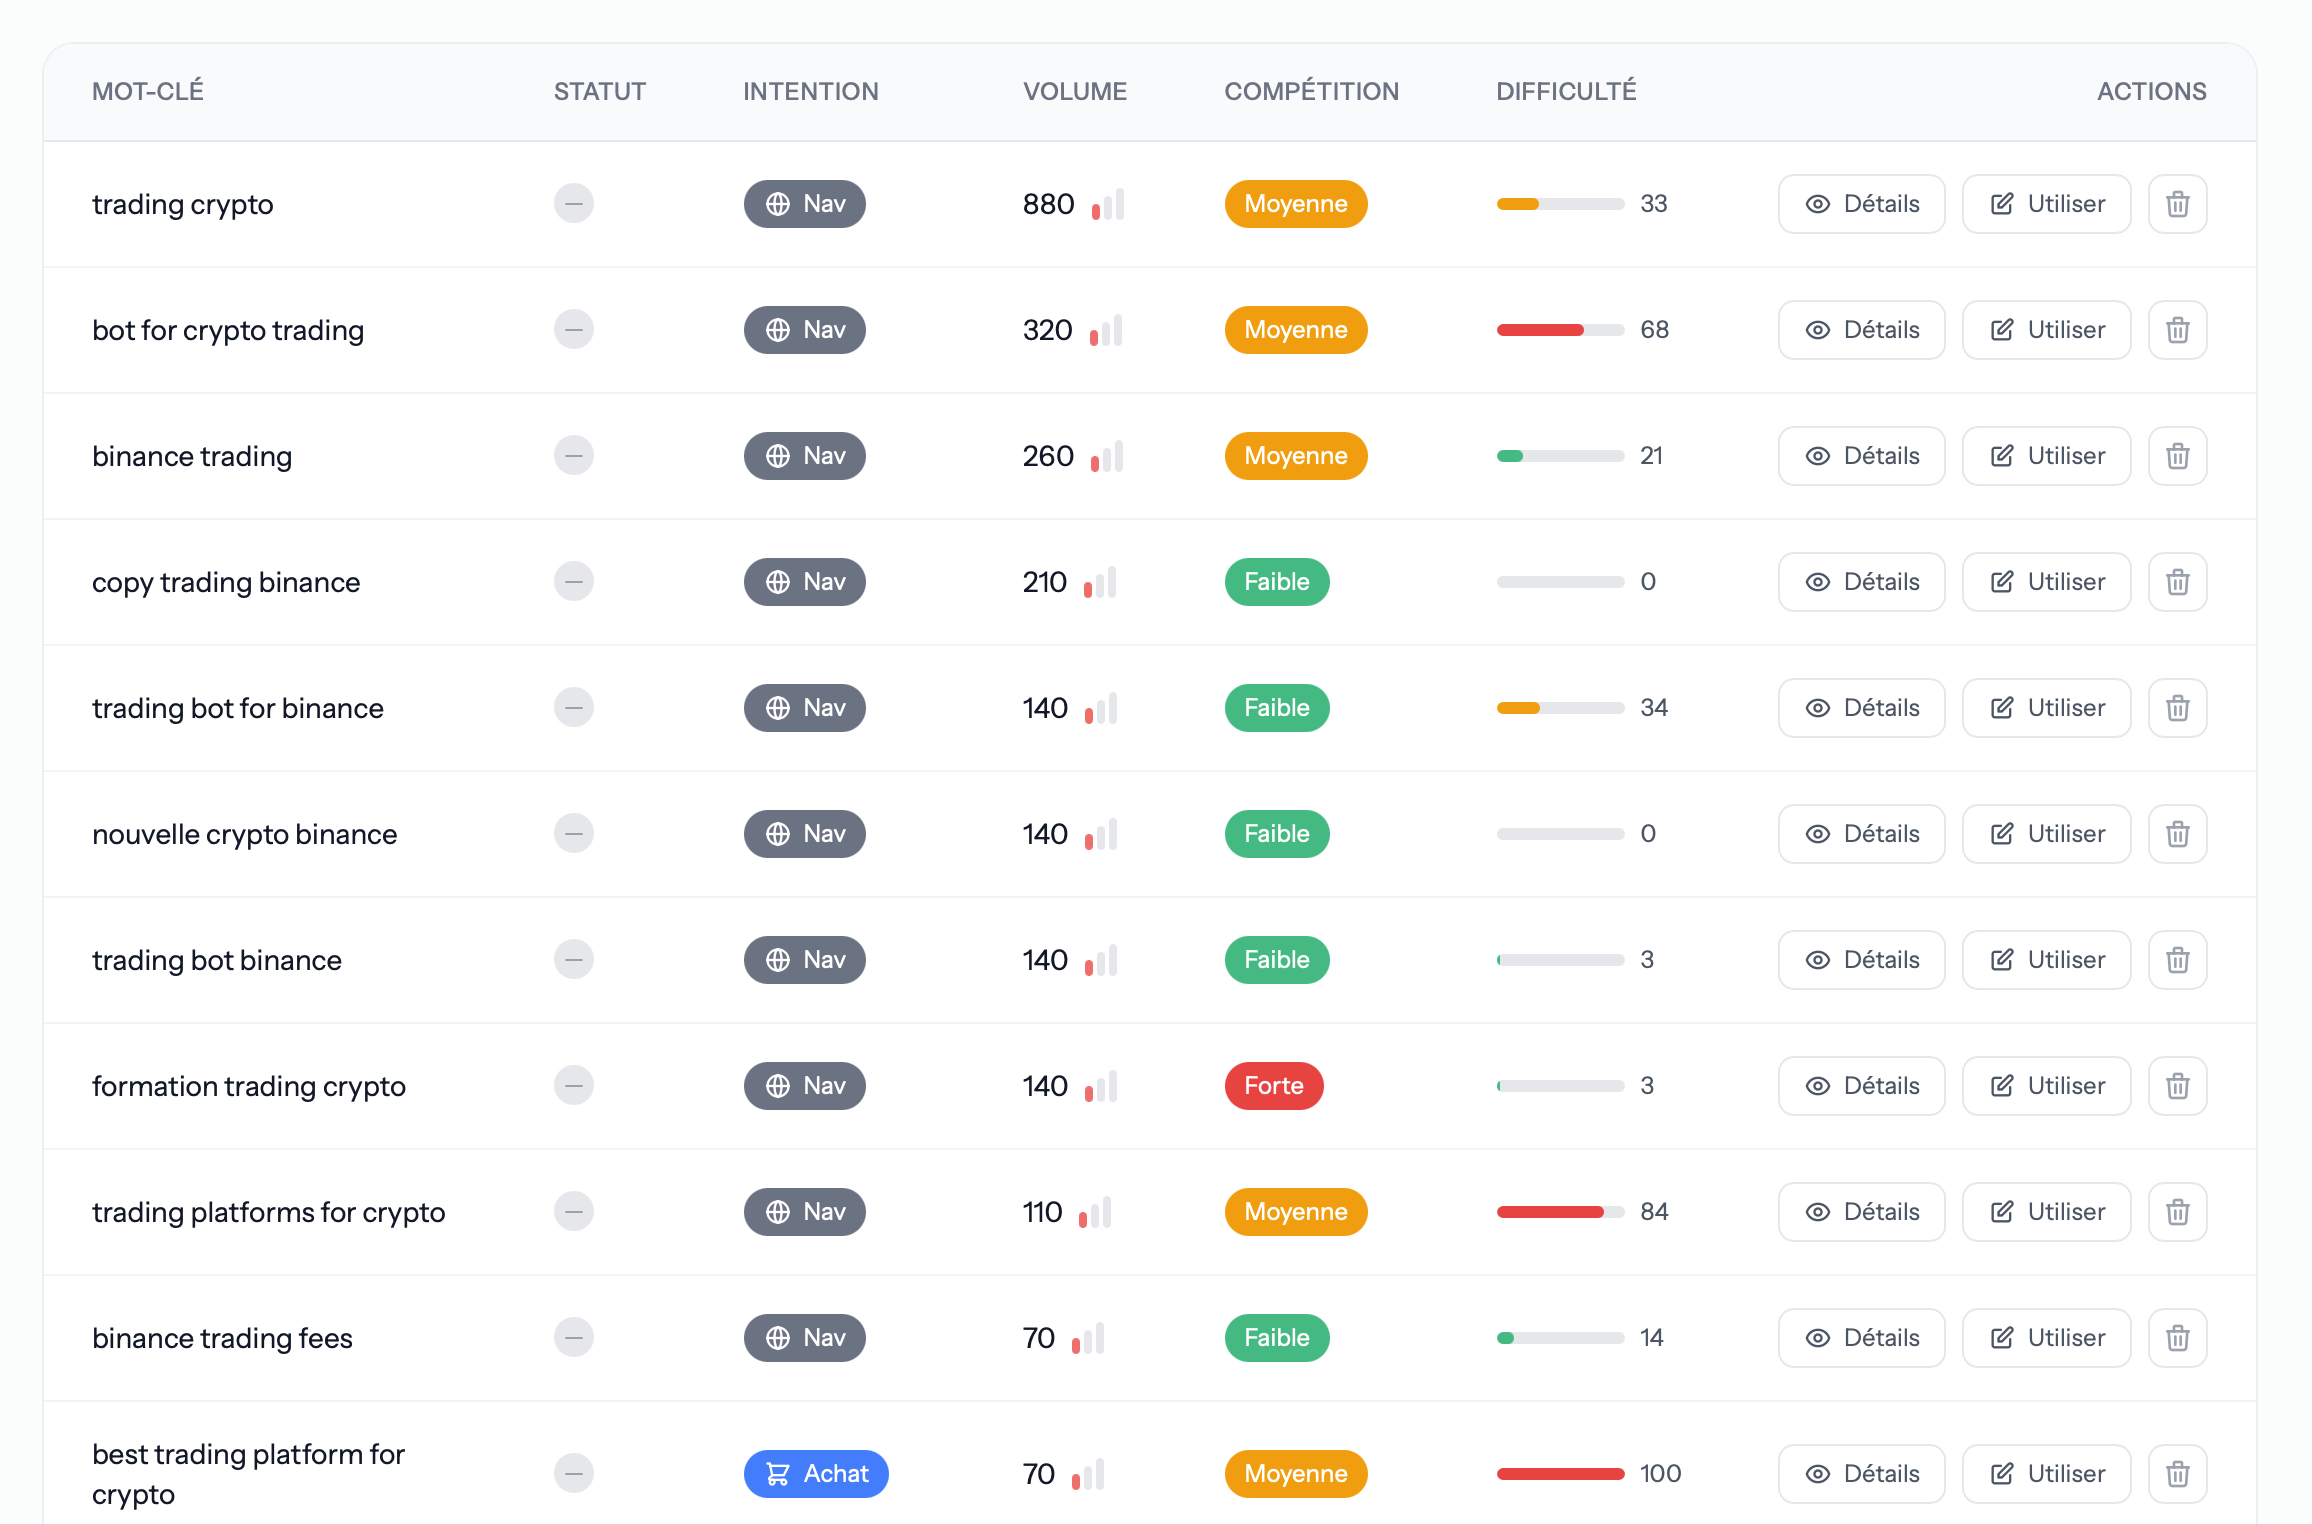Click the eye icon for 'formation trading crypto' details
Screen dimensions: 2312x1524
click(x=1818, y=1085)
